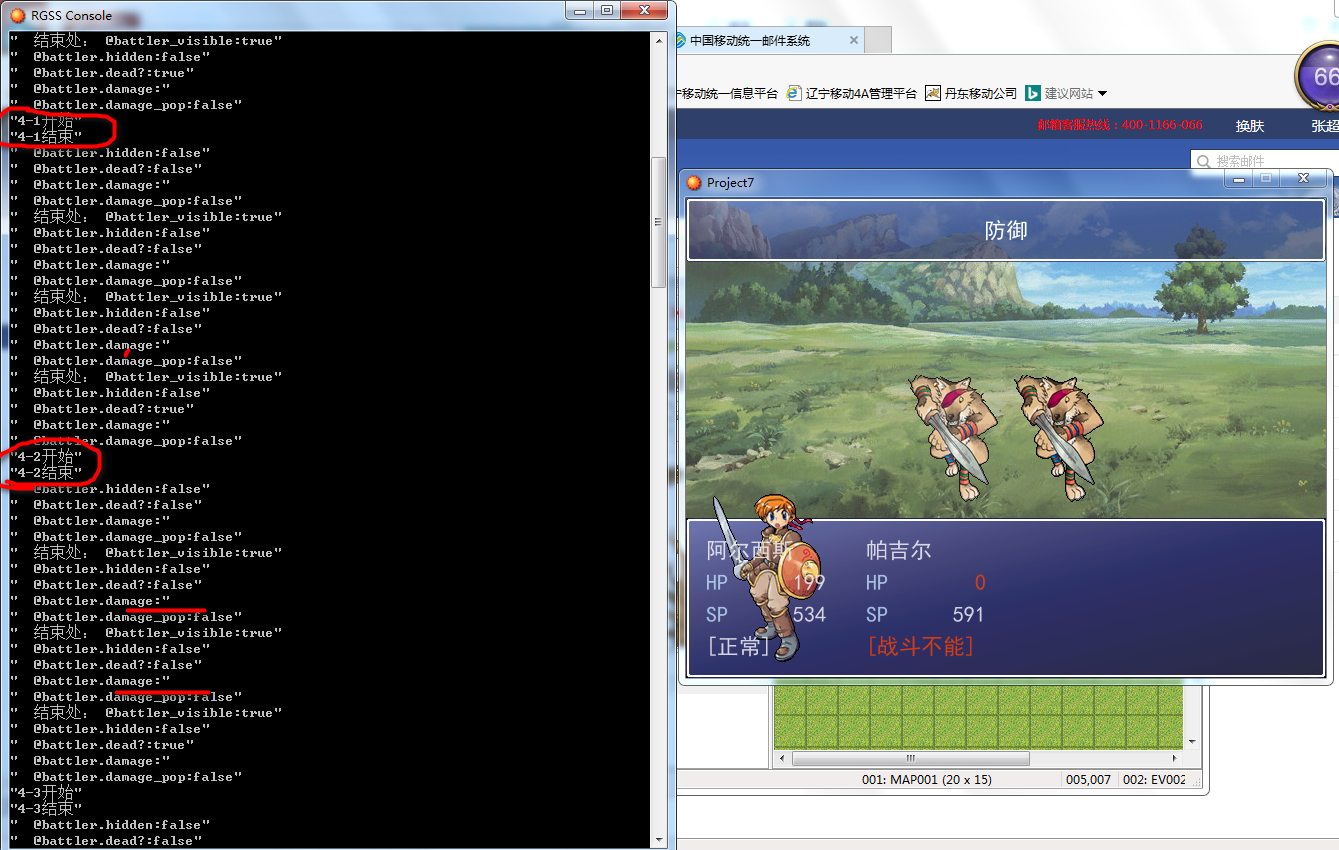1339x850 pixels.
Task: Expand the 建议网站 dropdown arrow
Action: click(x=1102, y=94)
